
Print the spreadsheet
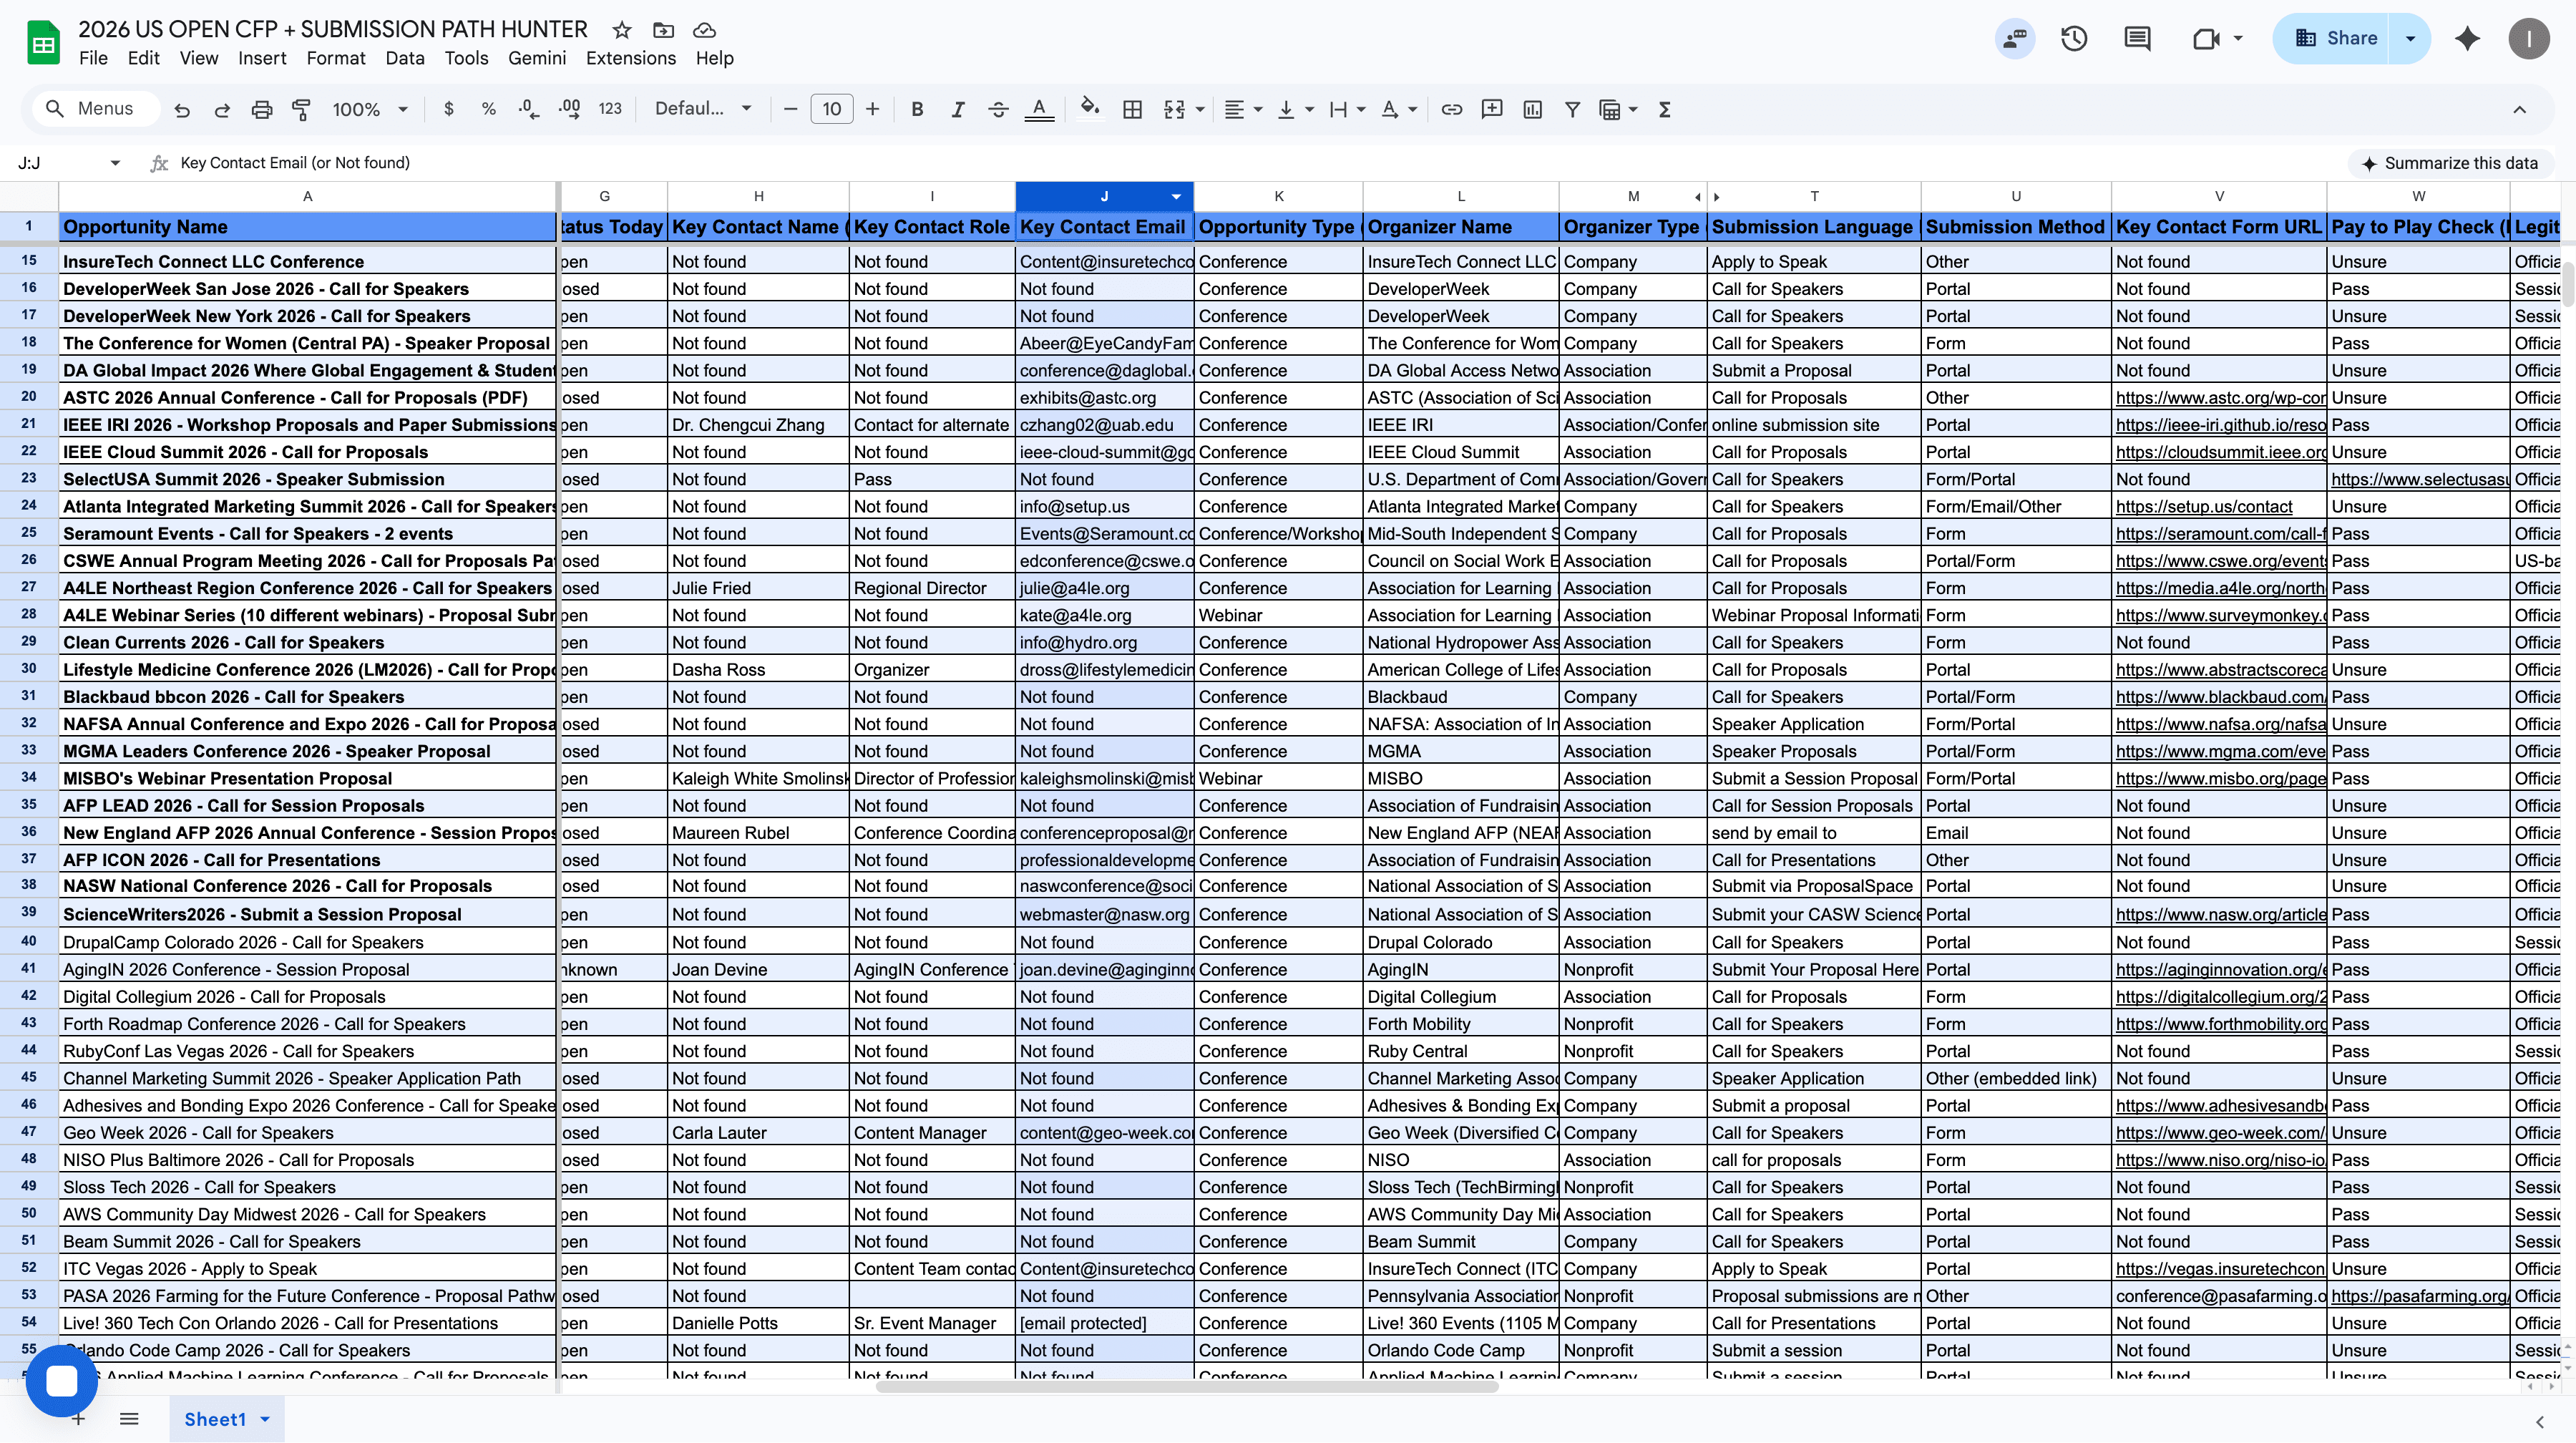click(x=262, y=110)
